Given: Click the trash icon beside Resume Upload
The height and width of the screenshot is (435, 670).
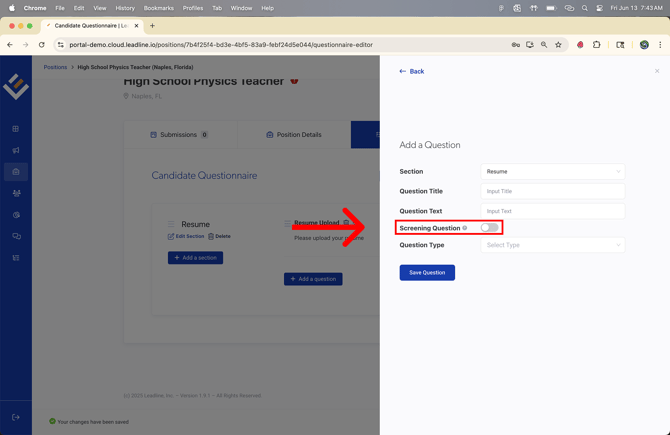Looking at the screenshot, I should click(346, 223).
